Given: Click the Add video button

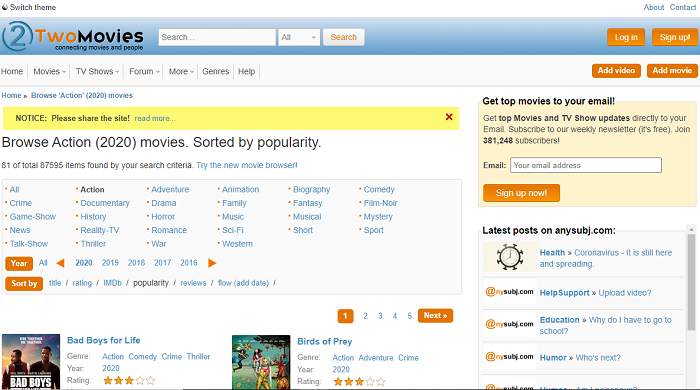Looking at the screenshot, I should [x=616, y=71].
